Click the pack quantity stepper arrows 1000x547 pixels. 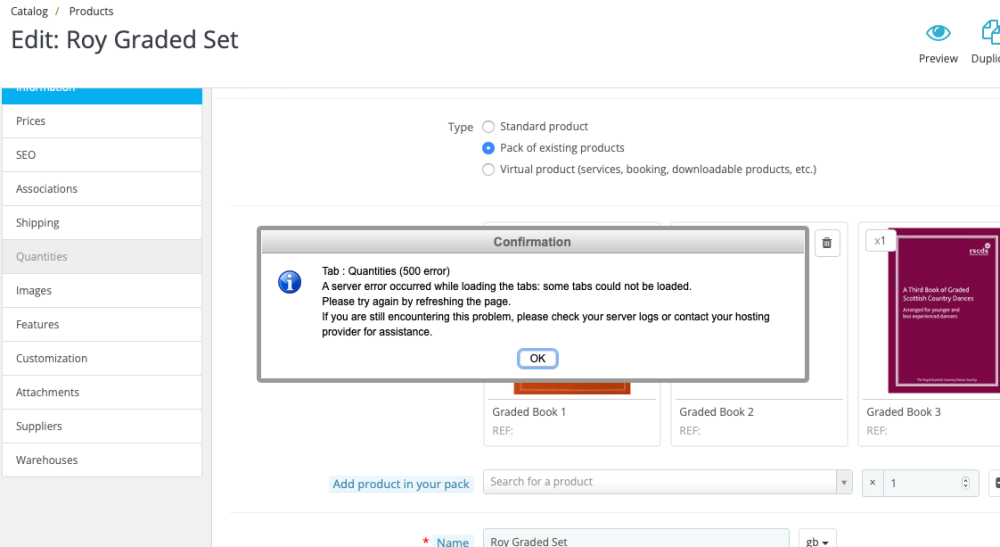pyautogui.click(x=965, y=483)
